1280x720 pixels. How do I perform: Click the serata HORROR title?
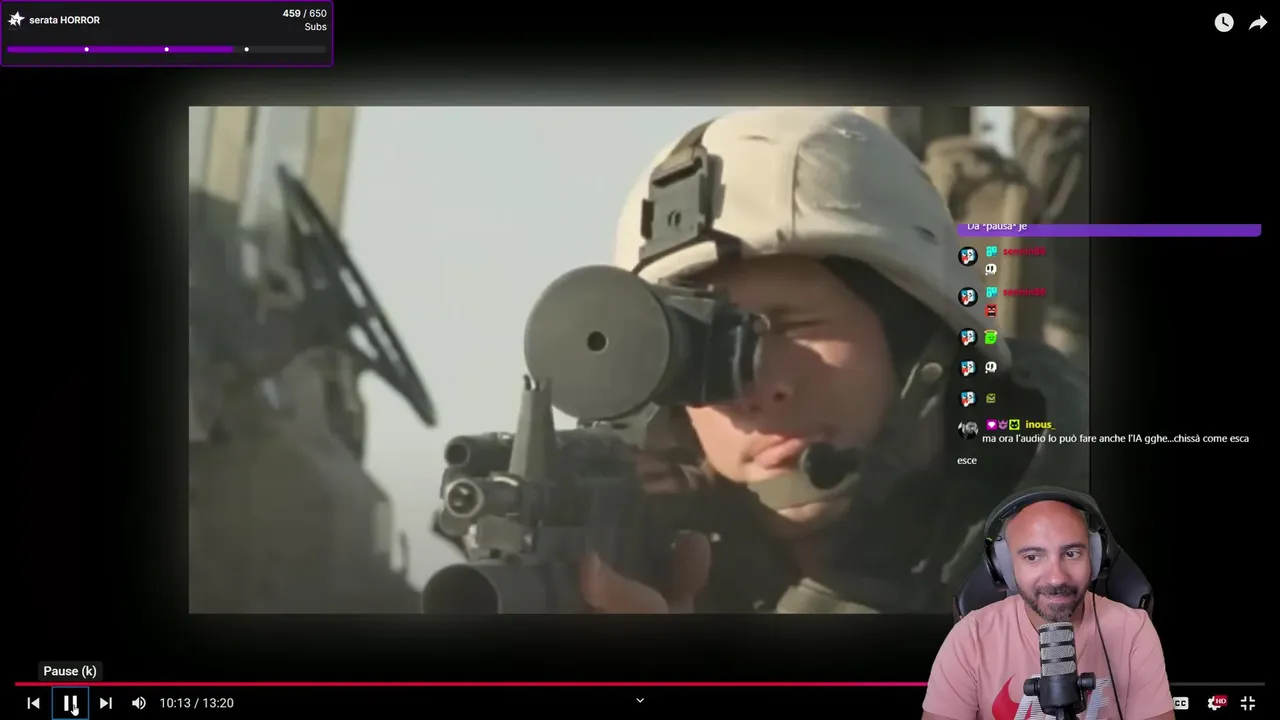pos(64,20)
